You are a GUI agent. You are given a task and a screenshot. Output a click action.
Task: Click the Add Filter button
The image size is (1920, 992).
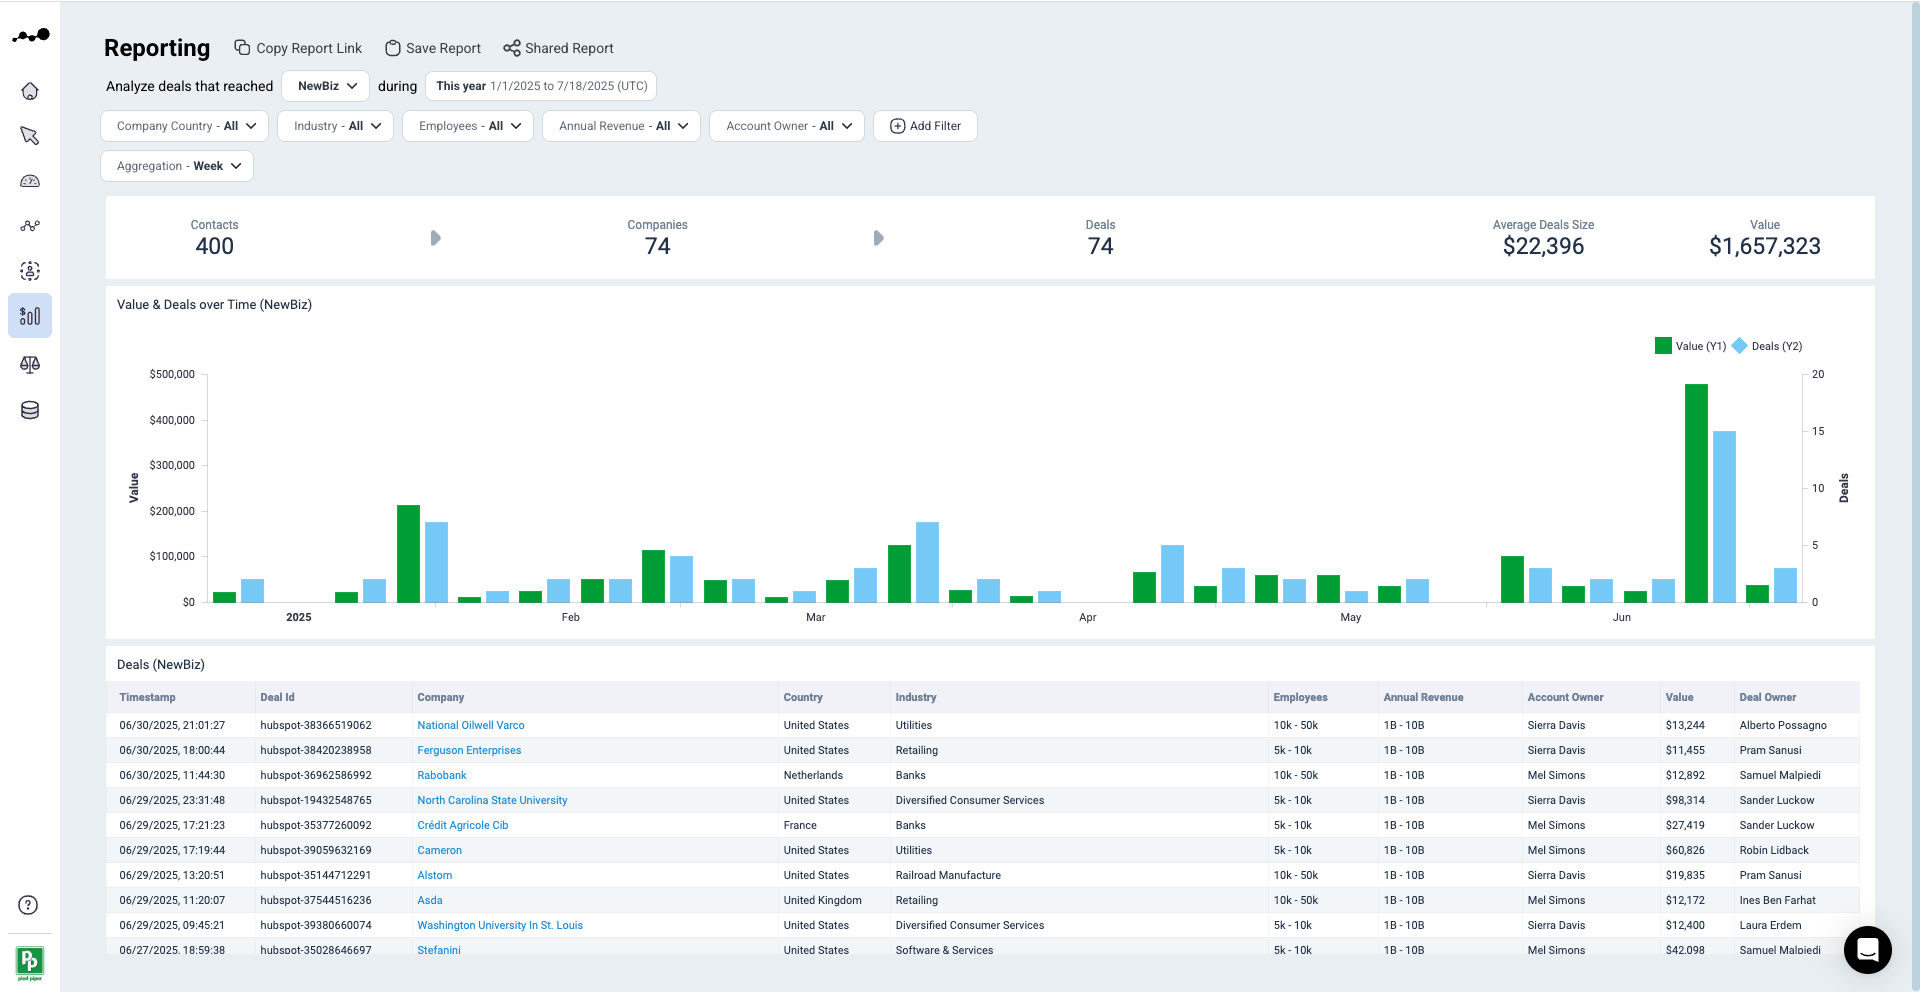pyautogui.click(x=925, y=126)
